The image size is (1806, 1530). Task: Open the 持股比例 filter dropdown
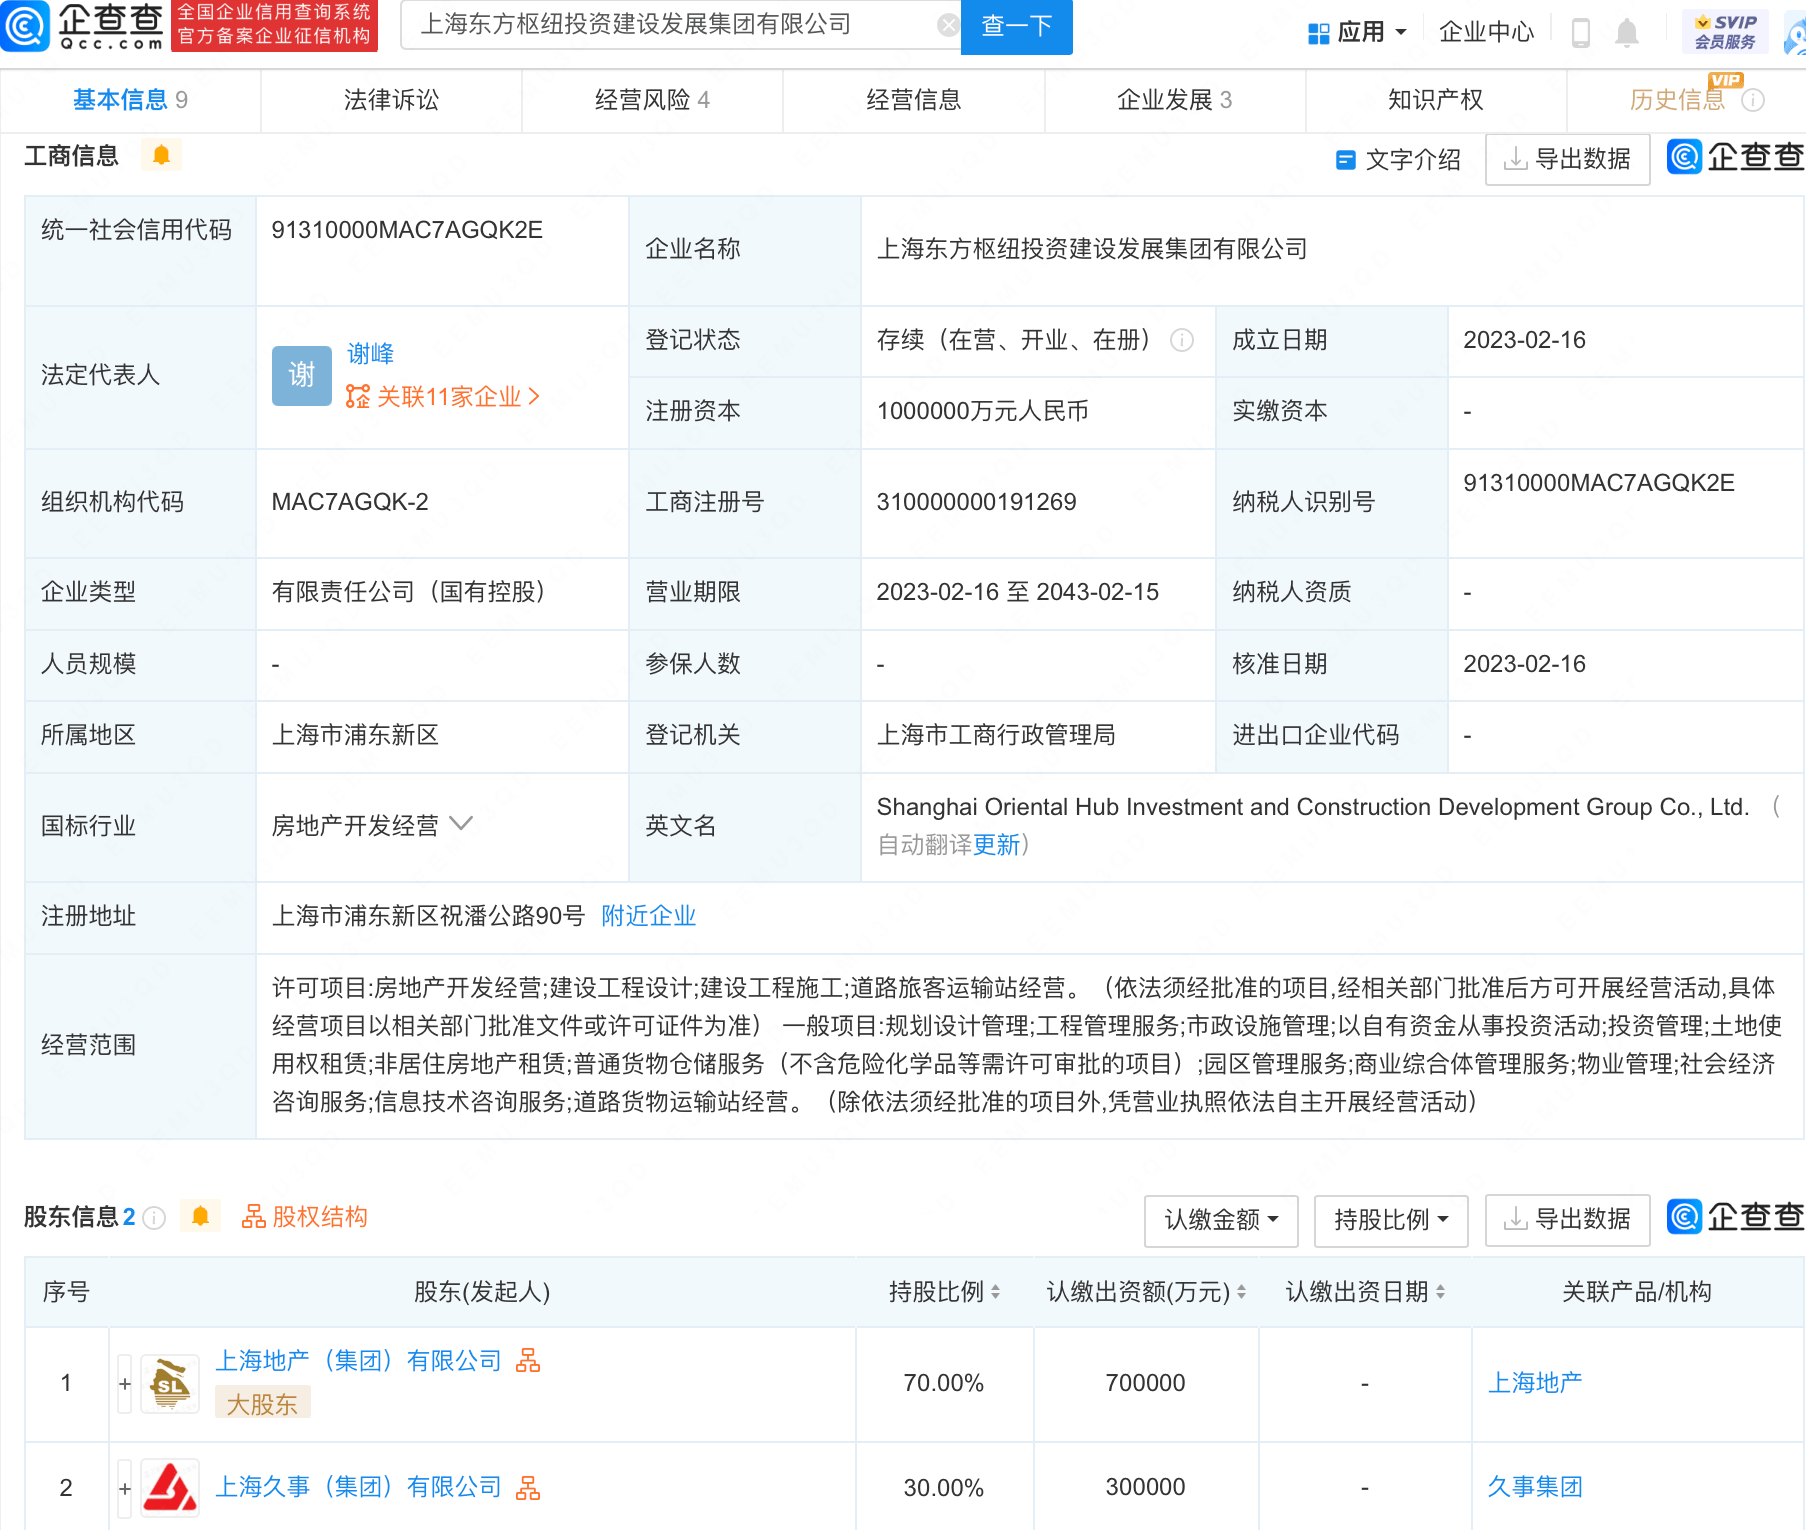1391,1220
